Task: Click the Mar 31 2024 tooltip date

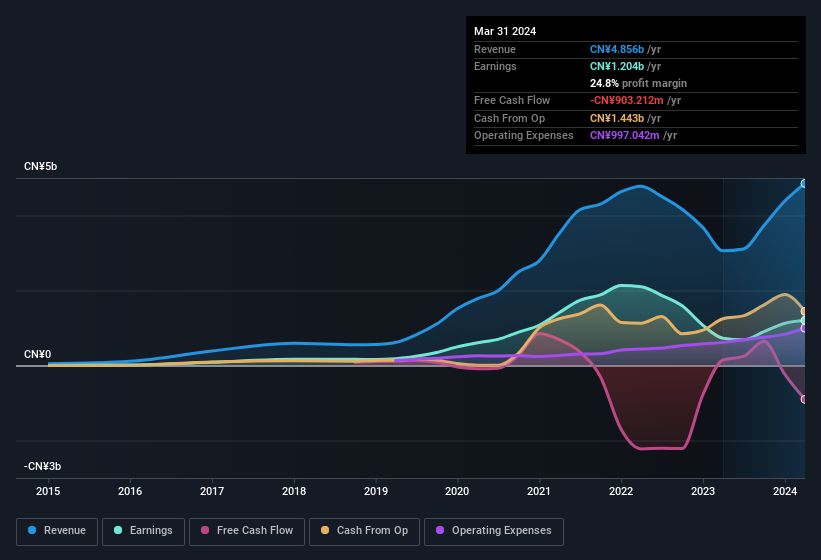Action: 505,31
